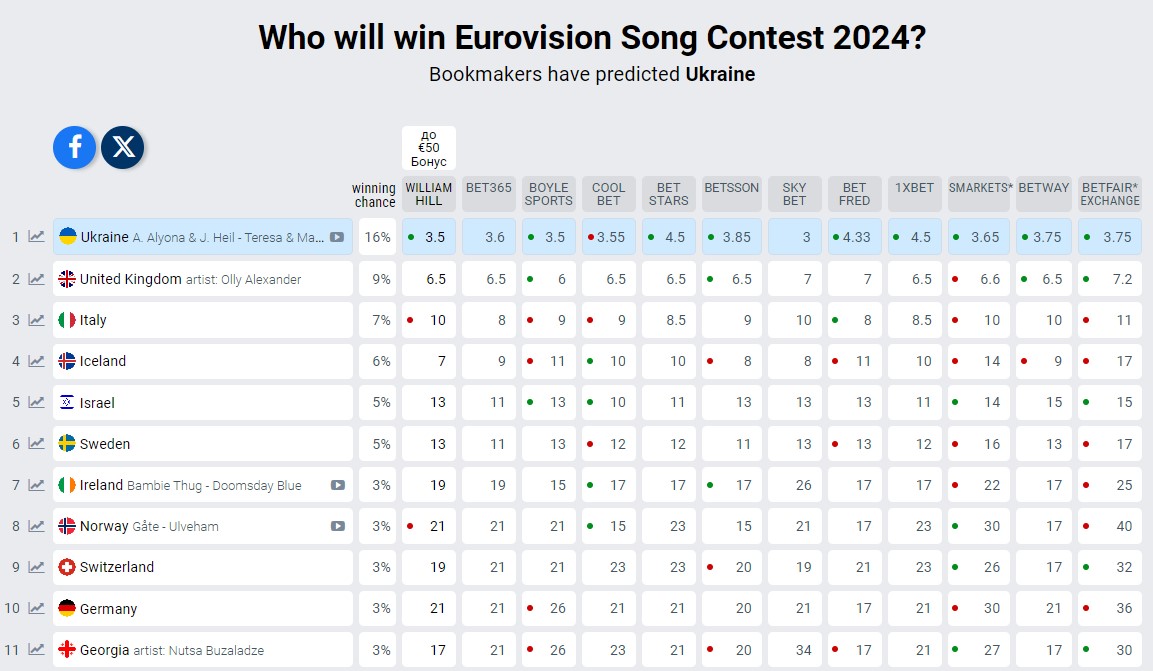1153x671 pixels.
Task: Open the Switzerland country entry
Action: click(117, 567)
